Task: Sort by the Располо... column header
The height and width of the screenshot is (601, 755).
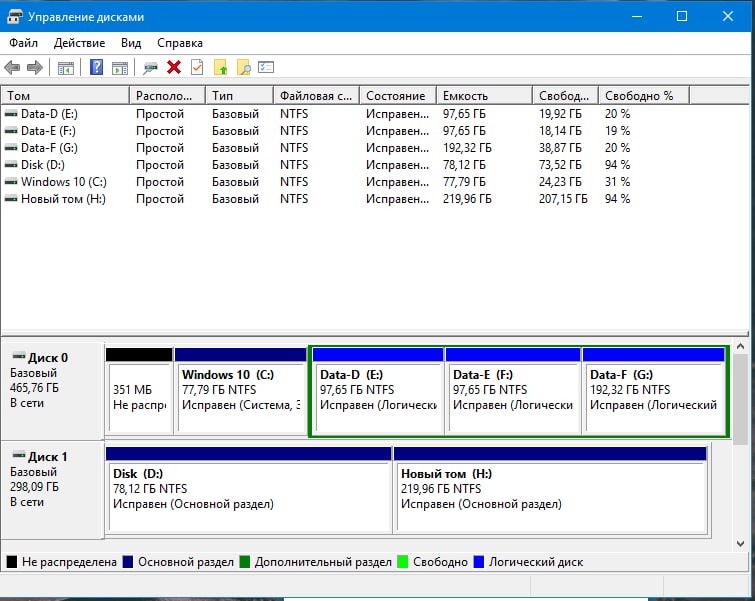Action: (x=168, y=95)
